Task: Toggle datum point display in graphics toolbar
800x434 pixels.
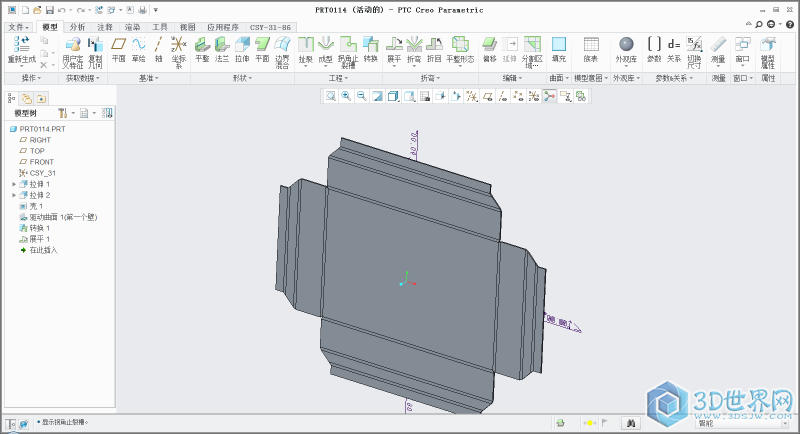Action: [x=518, y=96]
